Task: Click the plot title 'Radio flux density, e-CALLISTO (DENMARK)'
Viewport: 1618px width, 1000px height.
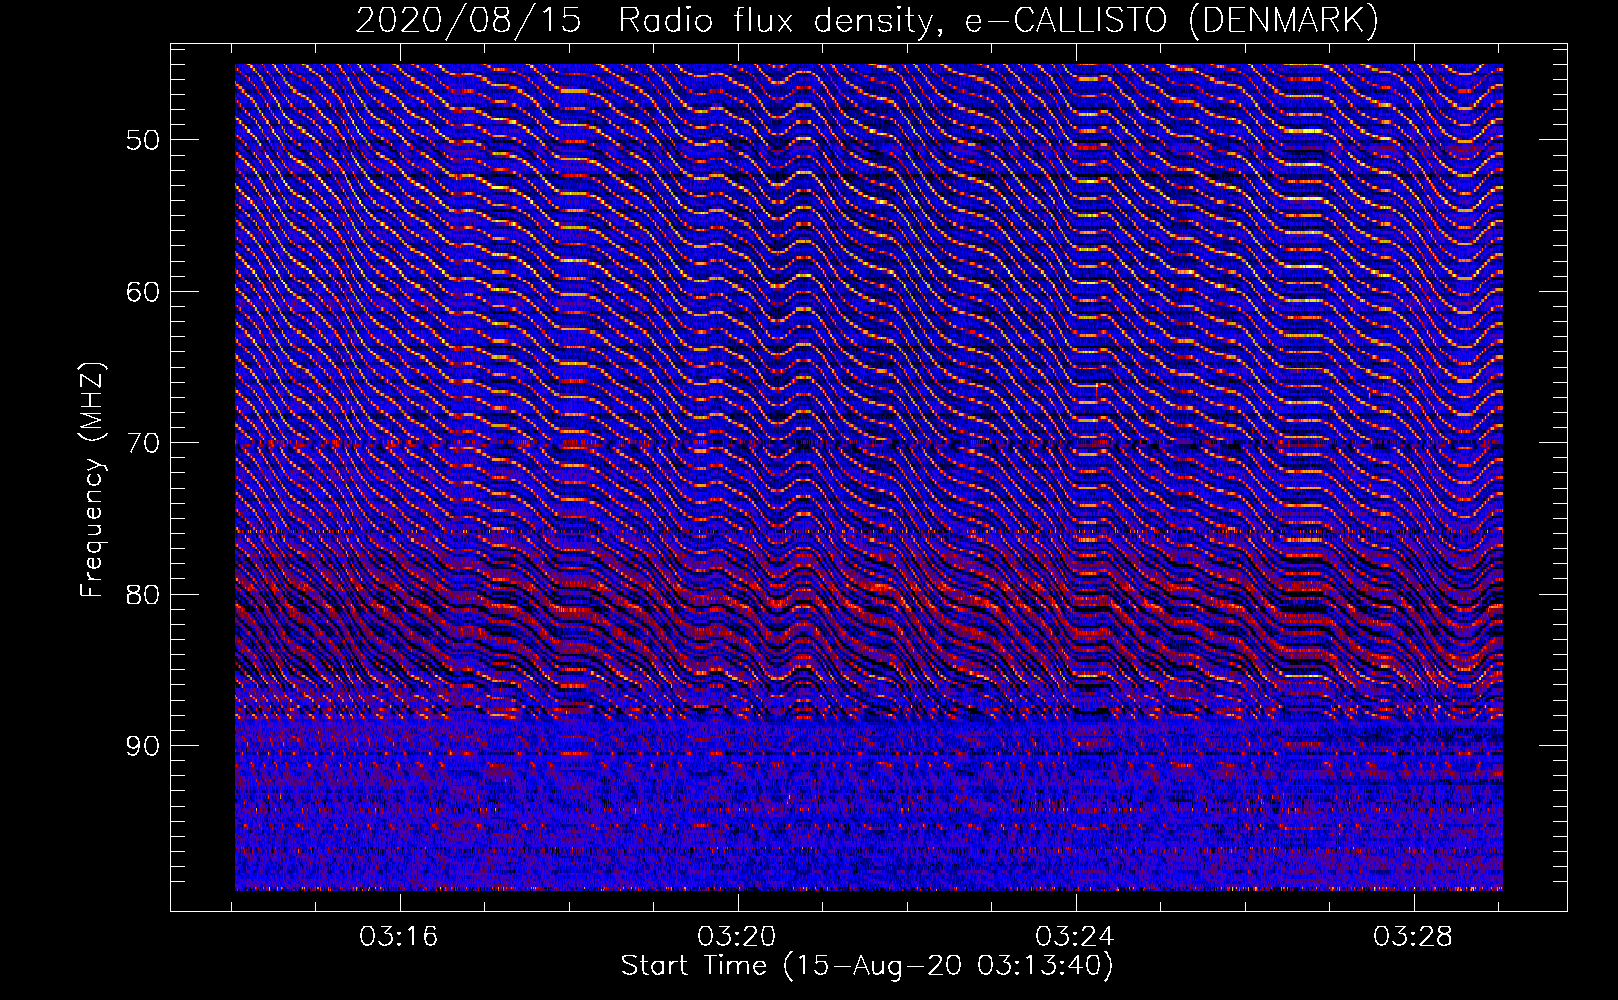Action: 999,20
